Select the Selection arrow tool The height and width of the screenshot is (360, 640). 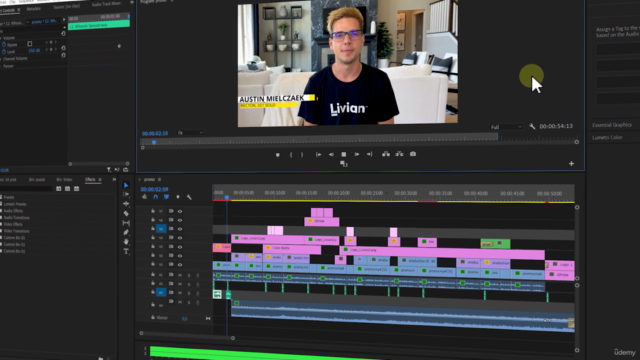126,185
